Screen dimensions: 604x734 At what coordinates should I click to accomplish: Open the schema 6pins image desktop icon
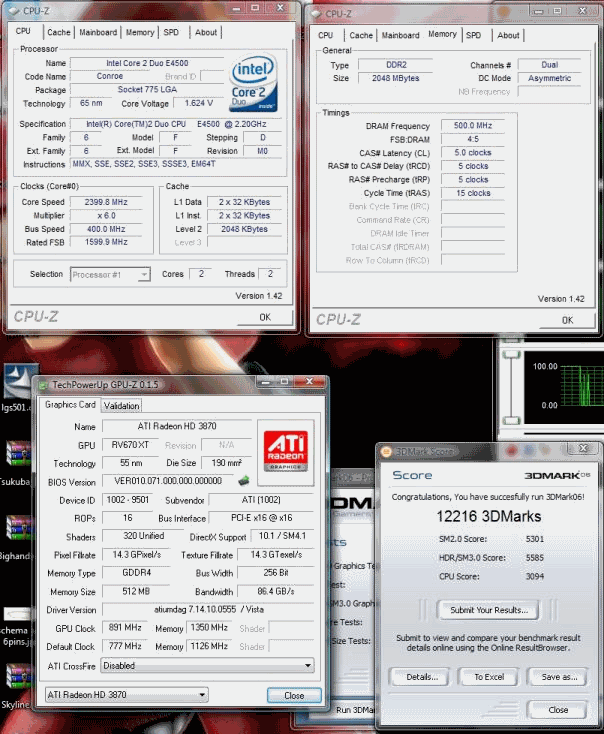[16, 626]
